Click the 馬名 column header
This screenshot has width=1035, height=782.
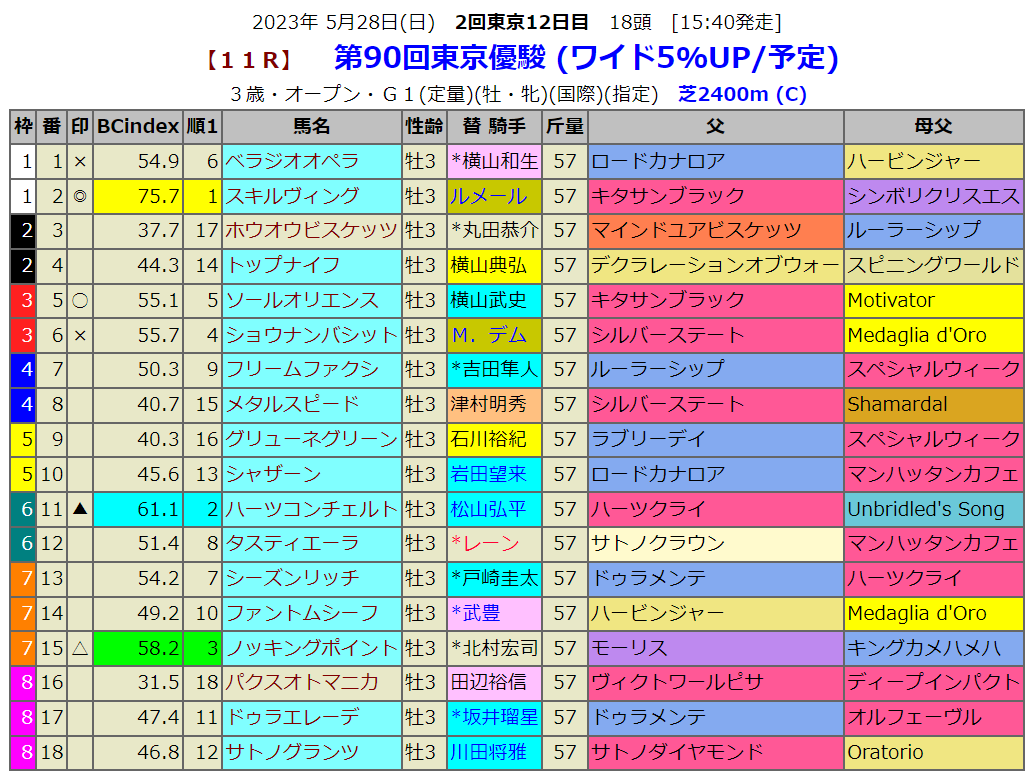pos(311,126)
